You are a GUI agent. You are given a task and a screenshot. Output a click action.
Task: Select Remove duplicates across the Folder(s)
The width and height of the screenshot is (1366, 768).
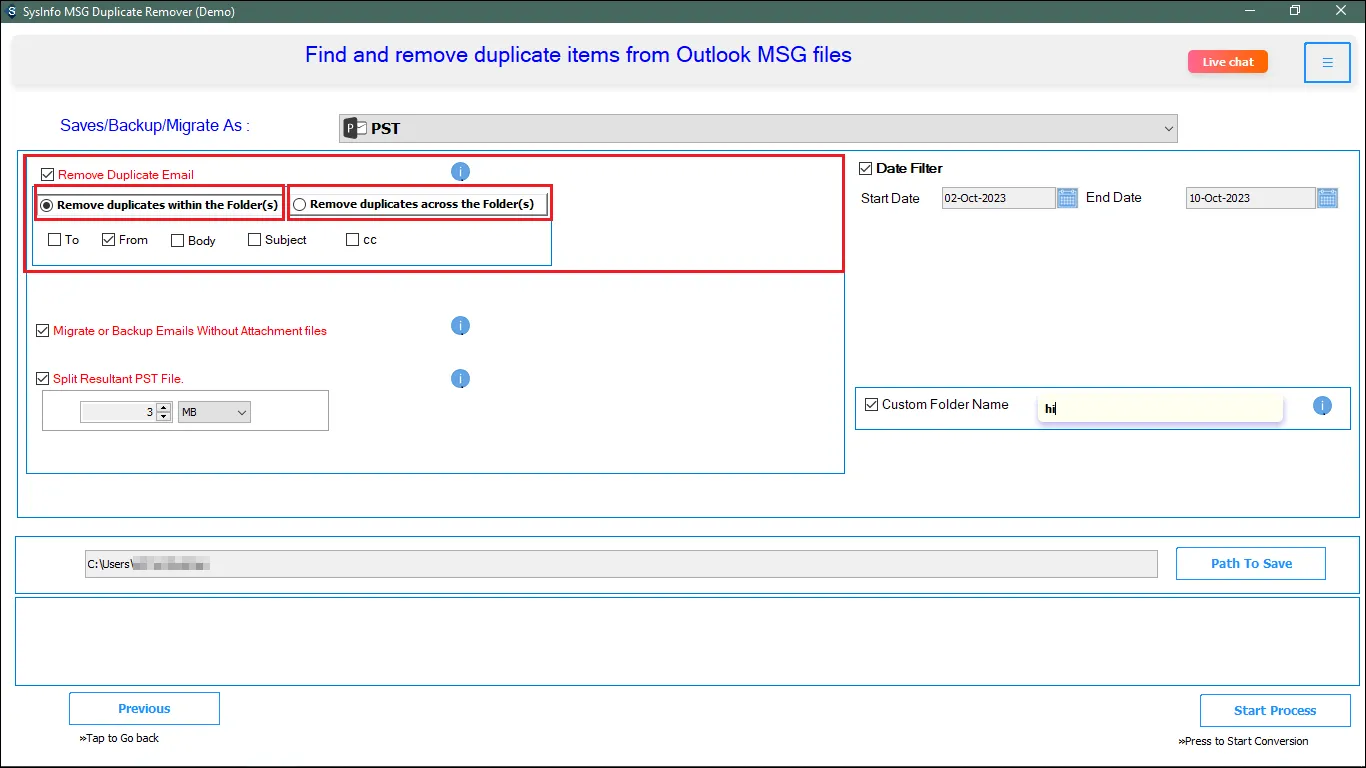pyautogui.click(x=300, y=205)
